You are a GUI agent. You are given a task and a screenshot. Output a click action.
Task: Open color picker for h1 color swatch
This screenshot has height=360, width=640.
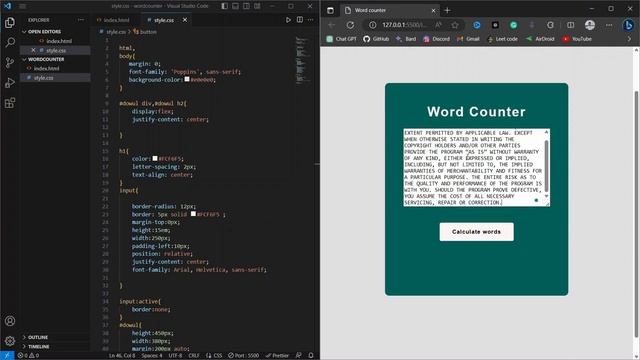(155, 158)
